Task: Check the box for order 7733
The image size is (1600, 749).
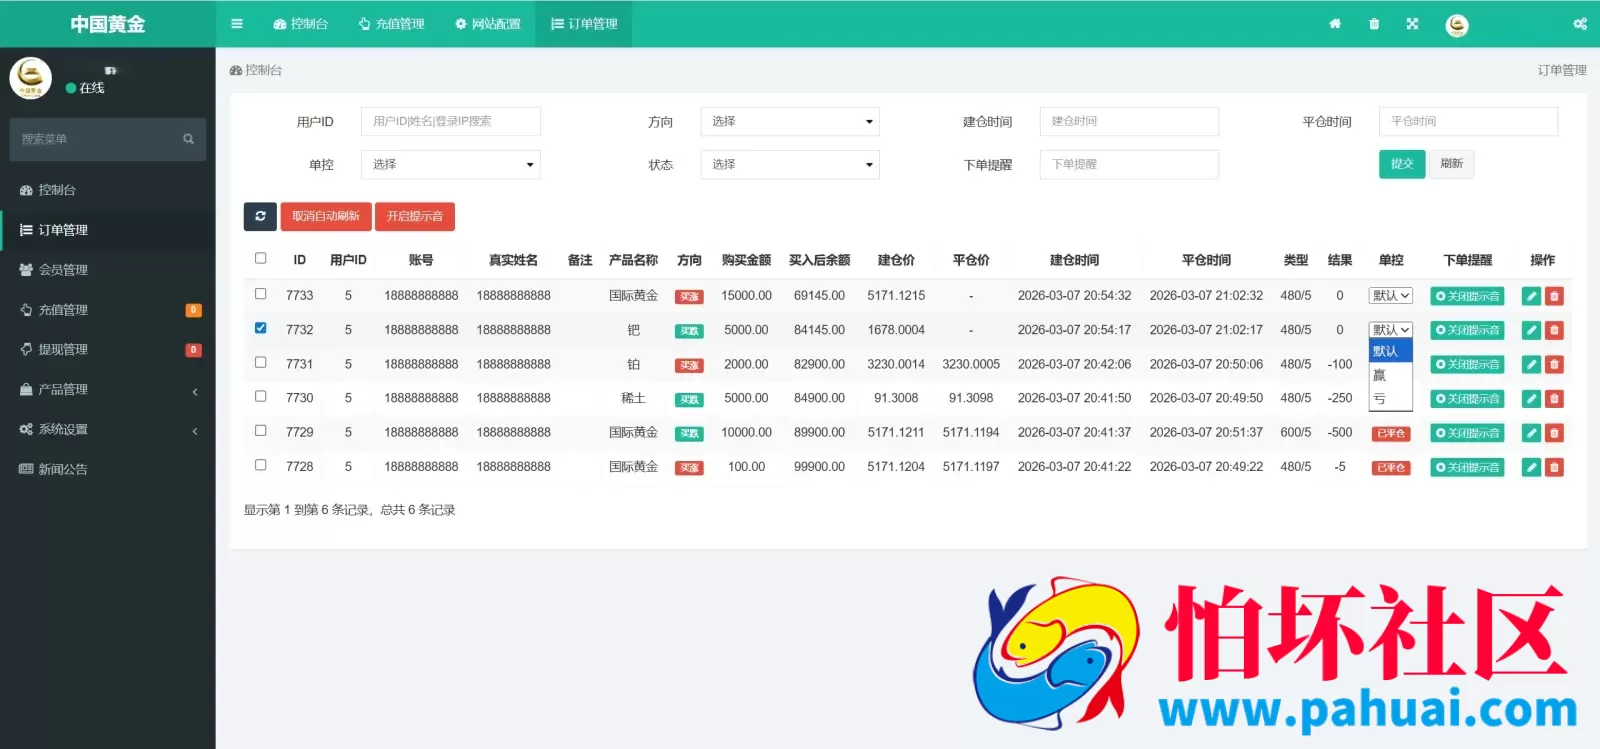Action: (x=261, y=294)
